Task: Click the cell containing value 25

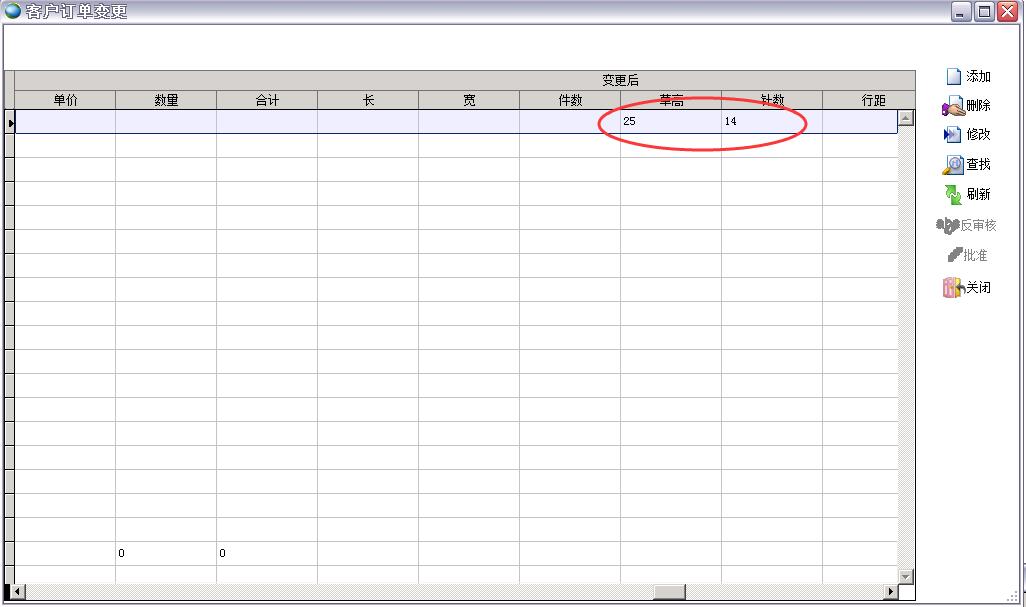Action: (670, 121)
